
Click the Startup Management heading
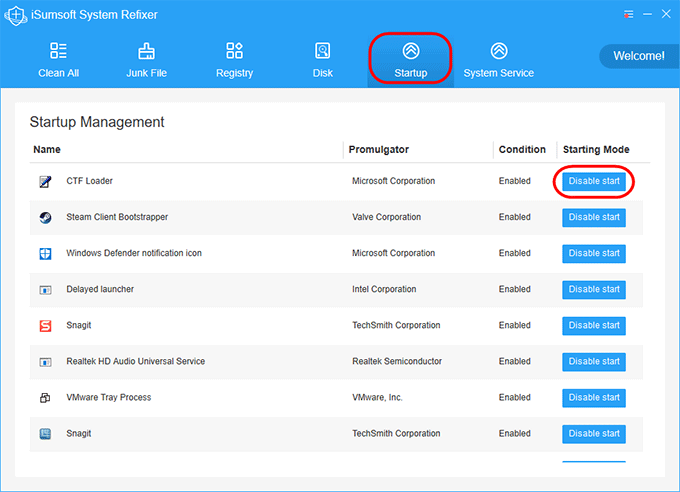pyautogui.click(x=97, y=122)
